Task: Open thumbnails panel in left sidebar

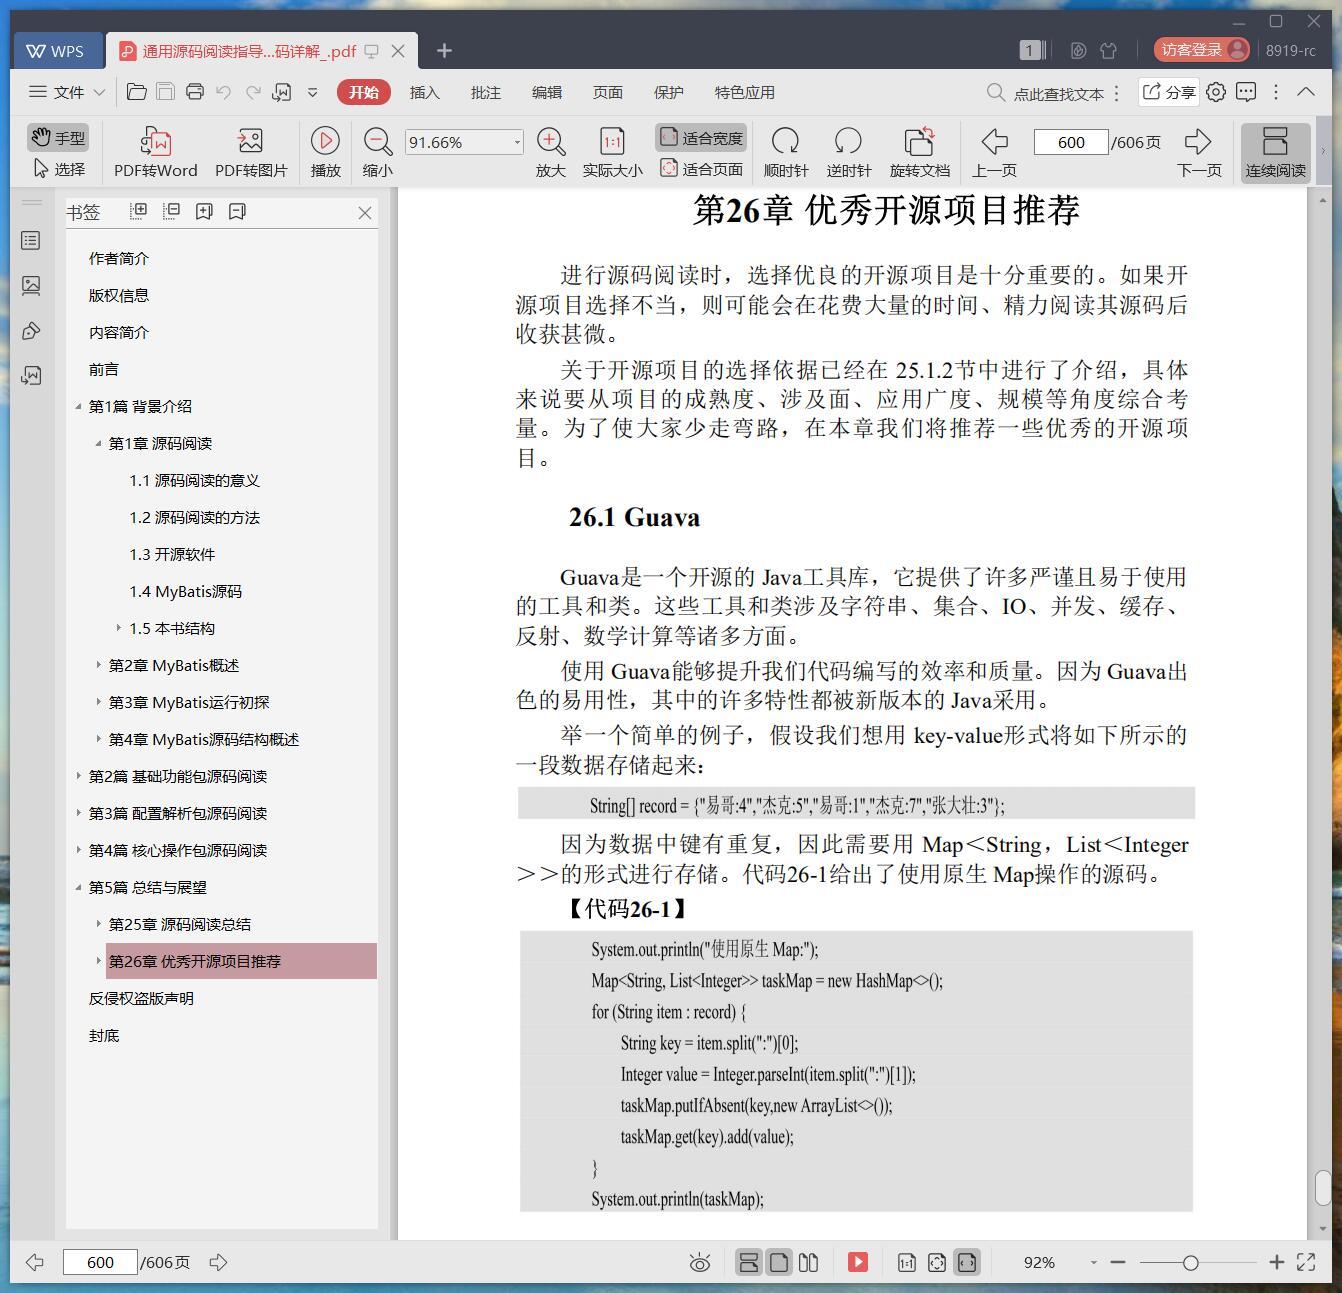Action: [31, 286]
